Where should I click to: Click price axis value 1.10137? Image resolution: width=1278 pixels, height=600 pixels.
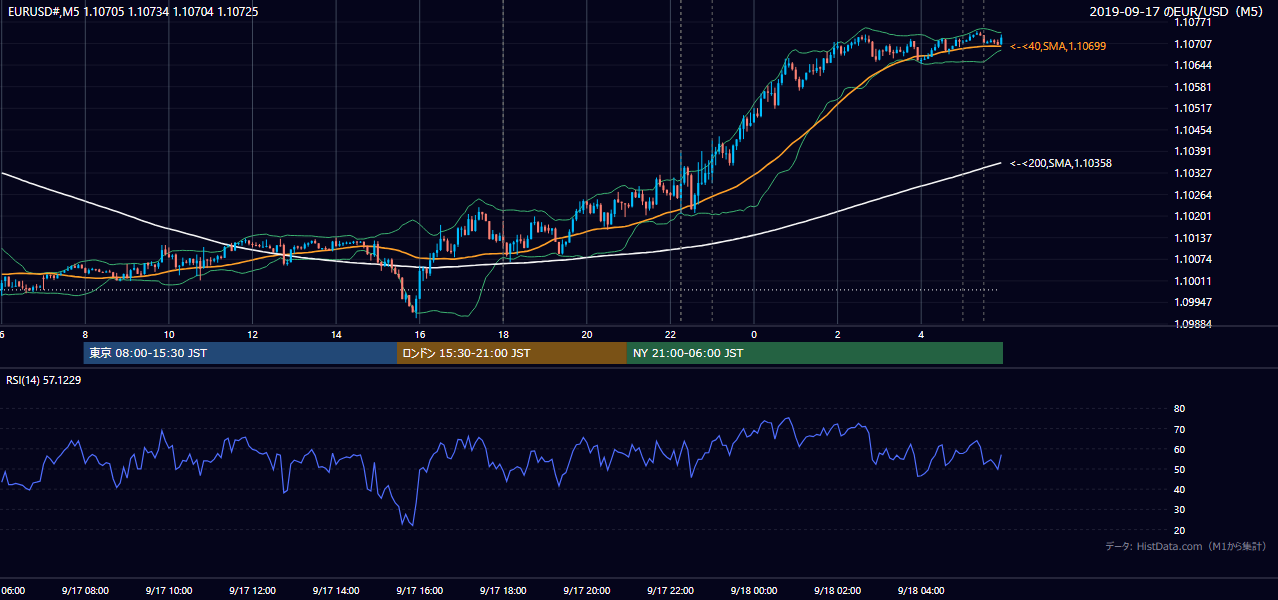(1192, 238)
